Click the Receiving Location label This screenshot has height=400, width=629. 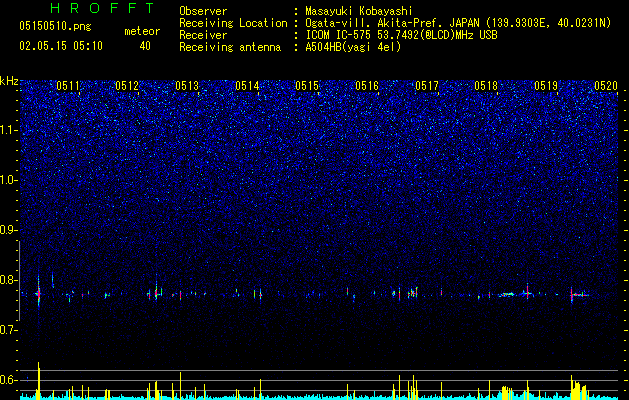pyautogui.click(x=233, y=23)
